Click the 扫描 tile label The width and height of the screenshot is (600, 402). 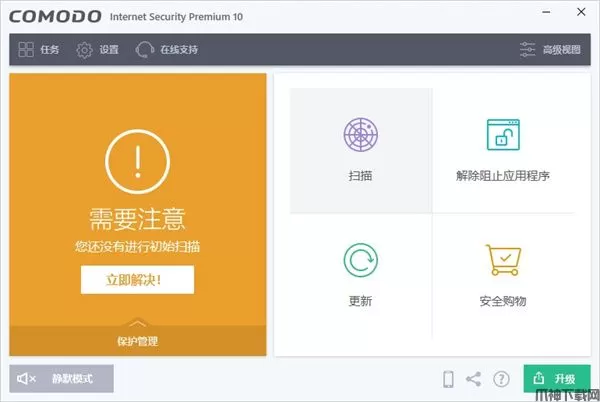(x=360, y=176)
